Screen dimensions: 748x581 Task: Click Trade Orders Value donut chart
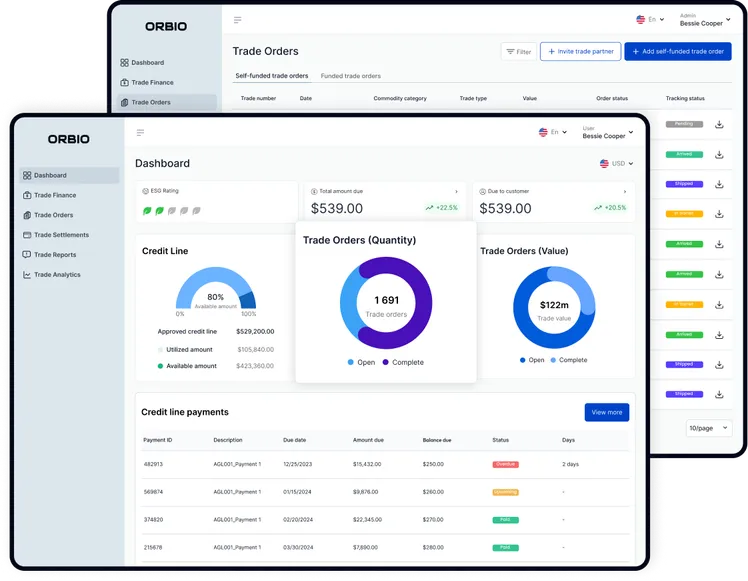[x=554, y=307]
